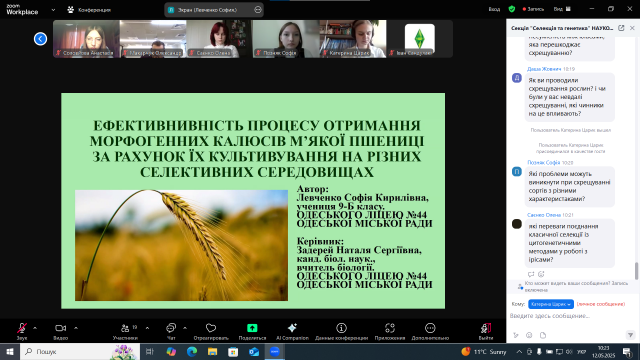Open the clock and date flyout
640x360 pixels.
[604, 351]
